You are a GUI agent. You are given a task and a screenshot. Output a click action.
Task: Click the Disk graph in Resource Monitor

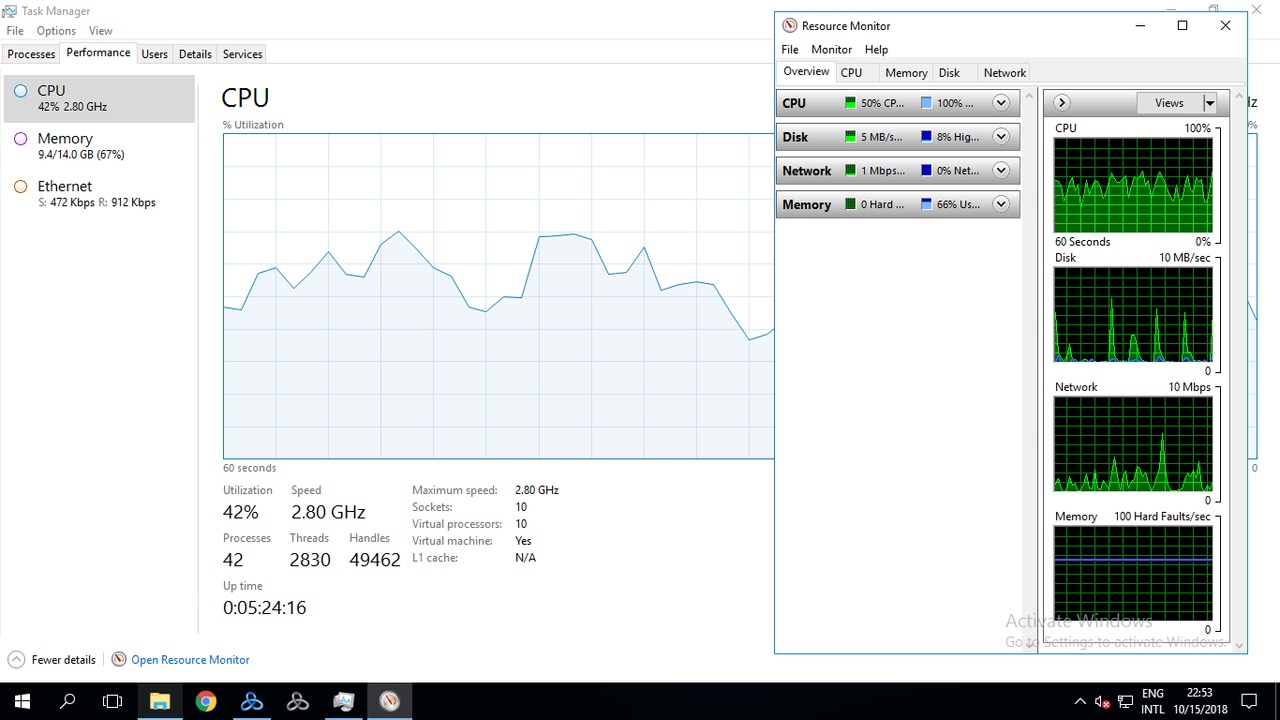1133,314
